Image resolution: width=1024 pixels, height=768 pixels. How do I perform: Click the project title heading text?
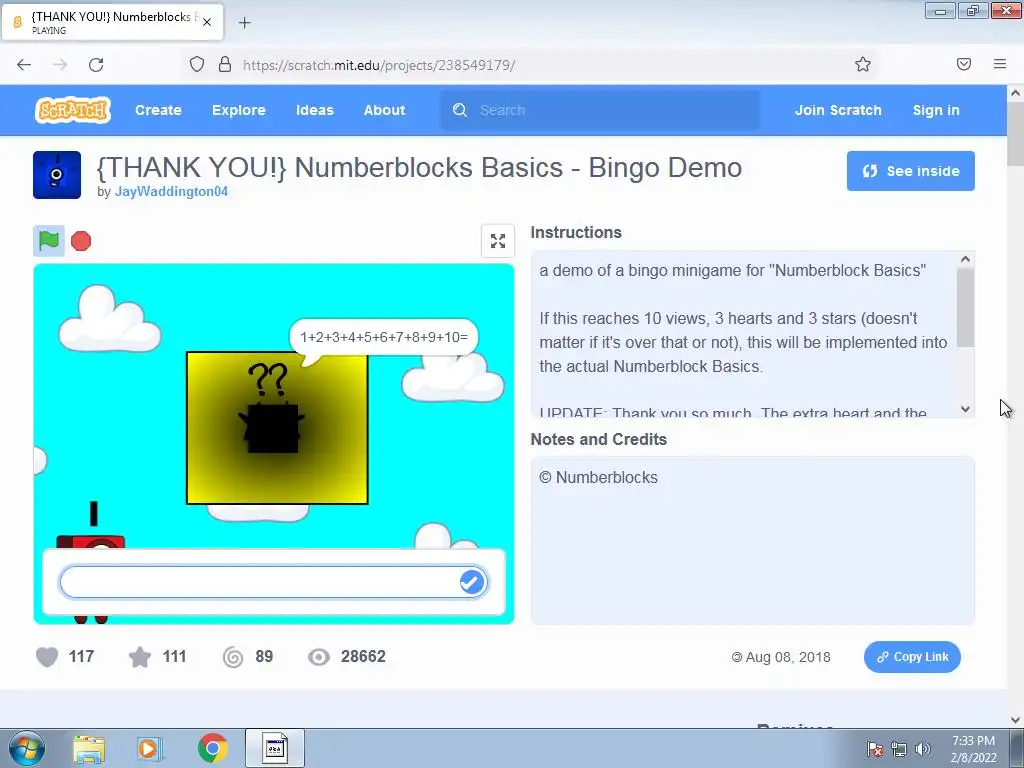coord(419,168)
